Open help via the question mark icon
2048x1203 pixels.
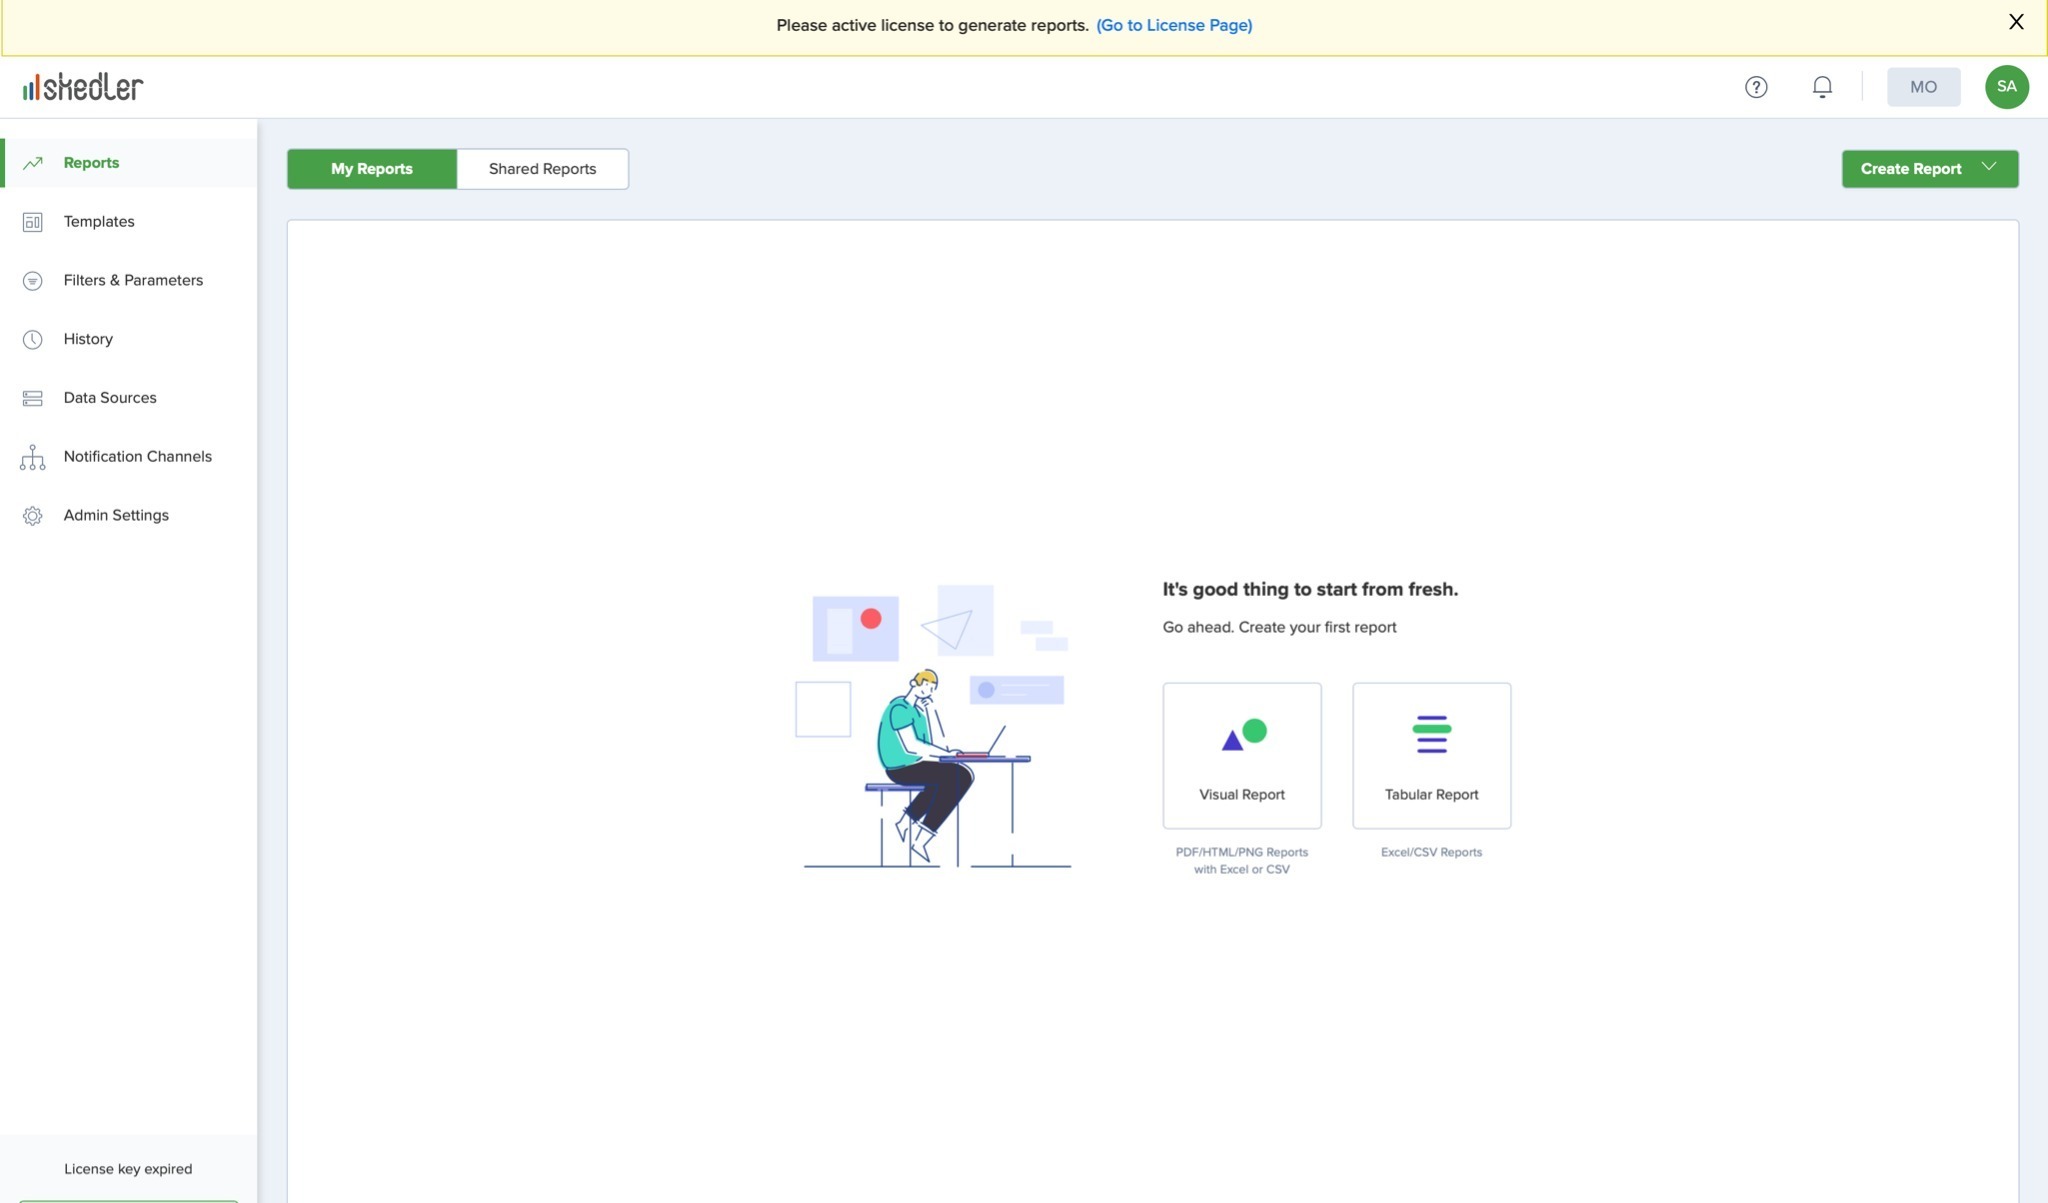pos(1756,87)
